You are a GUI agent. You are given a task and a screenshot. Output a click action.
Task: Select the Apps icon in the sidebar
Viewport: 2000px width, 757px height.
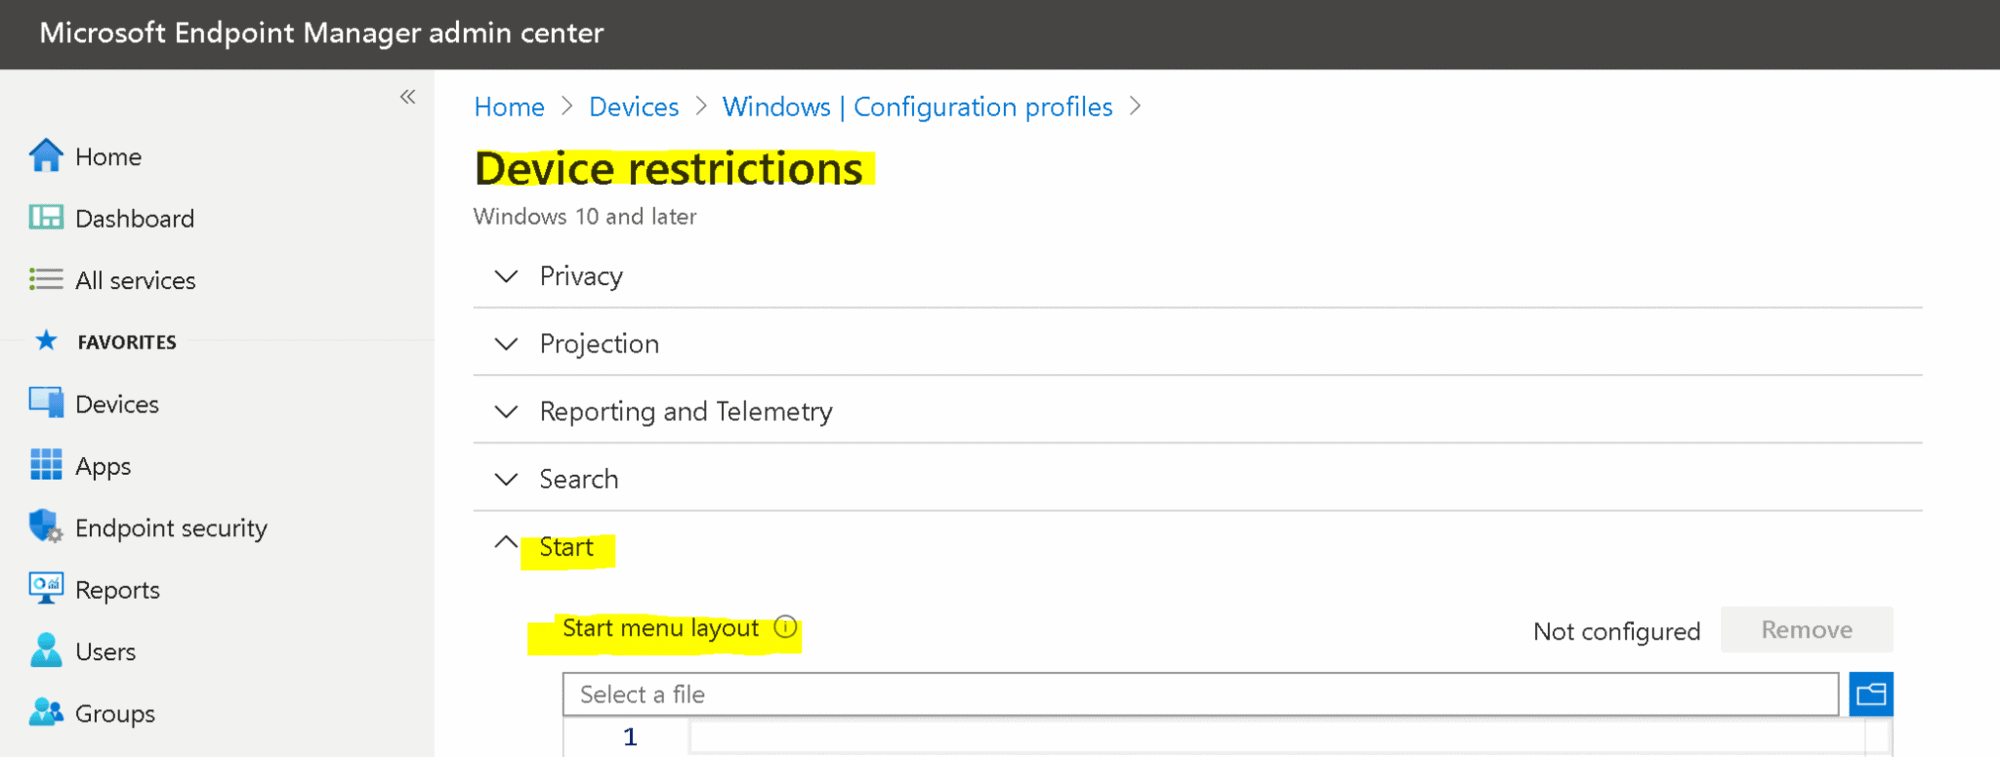[44, 465]
